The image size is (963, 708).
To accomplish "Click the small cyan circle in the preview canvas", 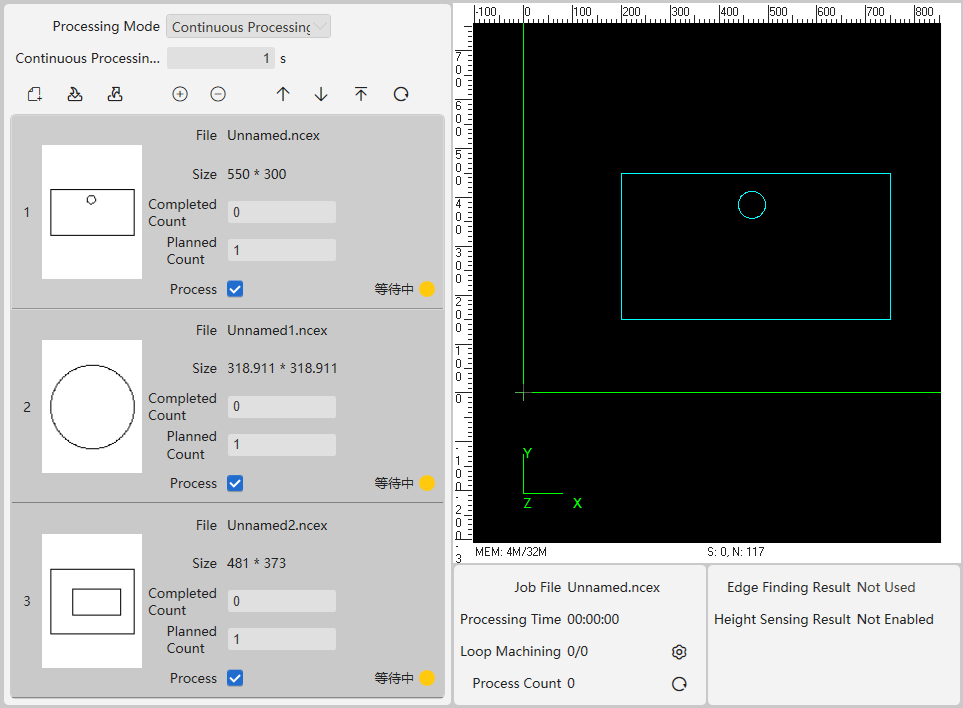I will (x=752, y=205).
